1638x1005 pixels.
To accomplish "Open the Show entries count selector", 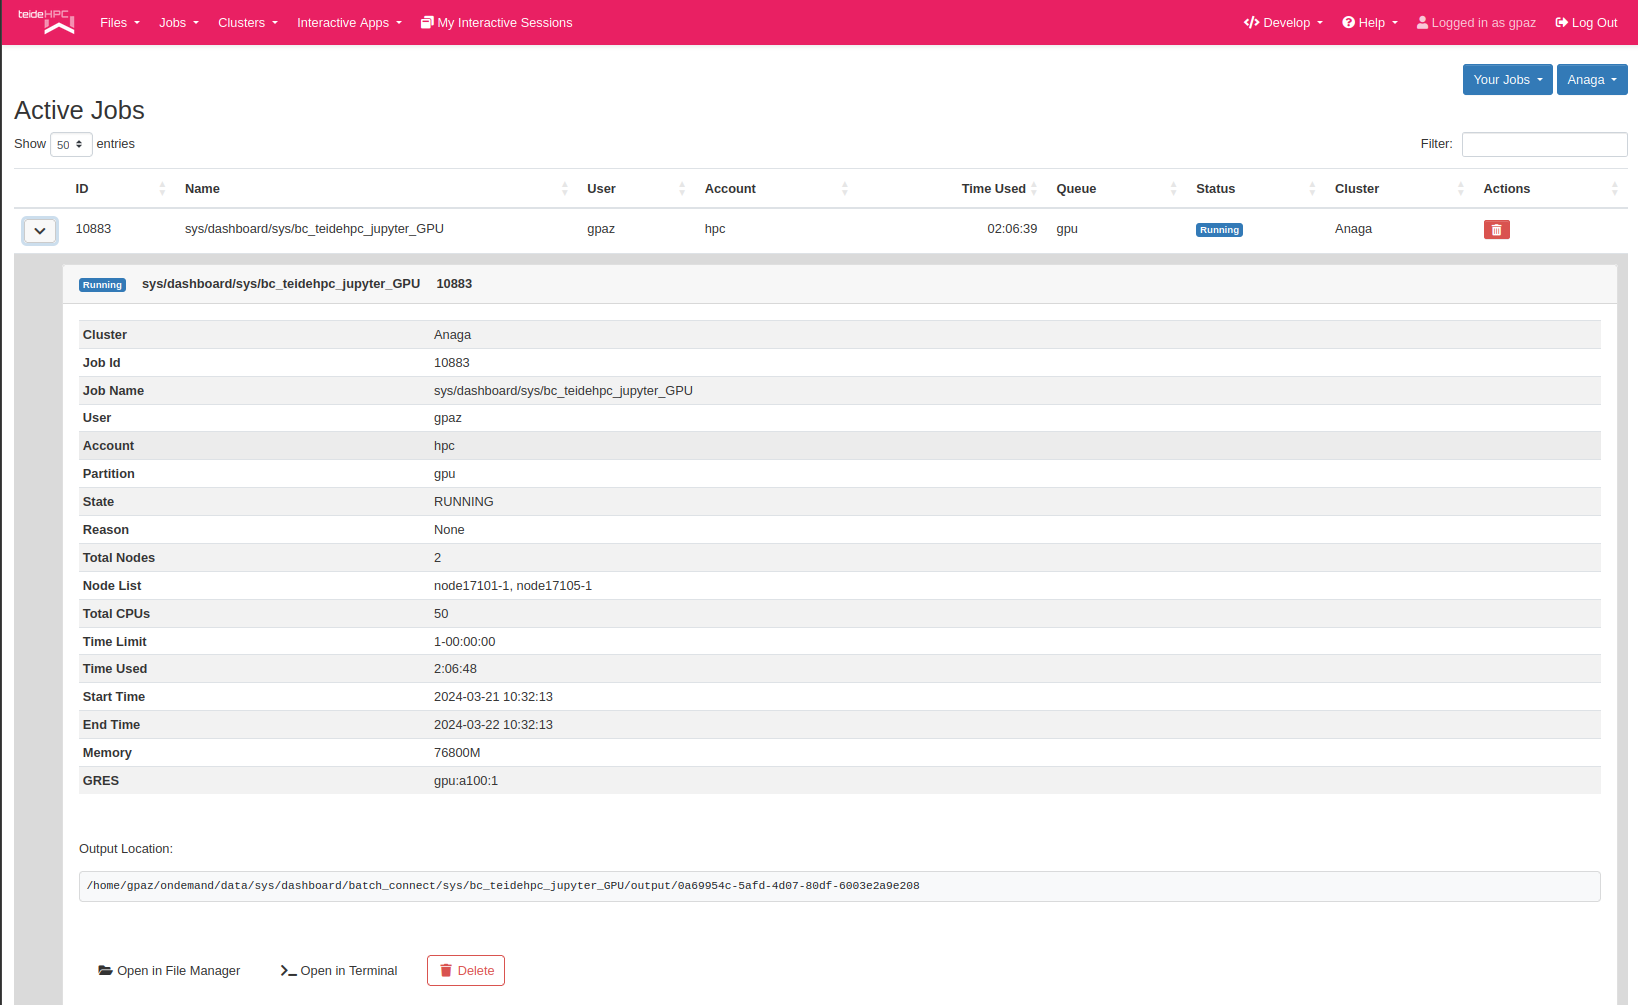I will coord(71,145).
